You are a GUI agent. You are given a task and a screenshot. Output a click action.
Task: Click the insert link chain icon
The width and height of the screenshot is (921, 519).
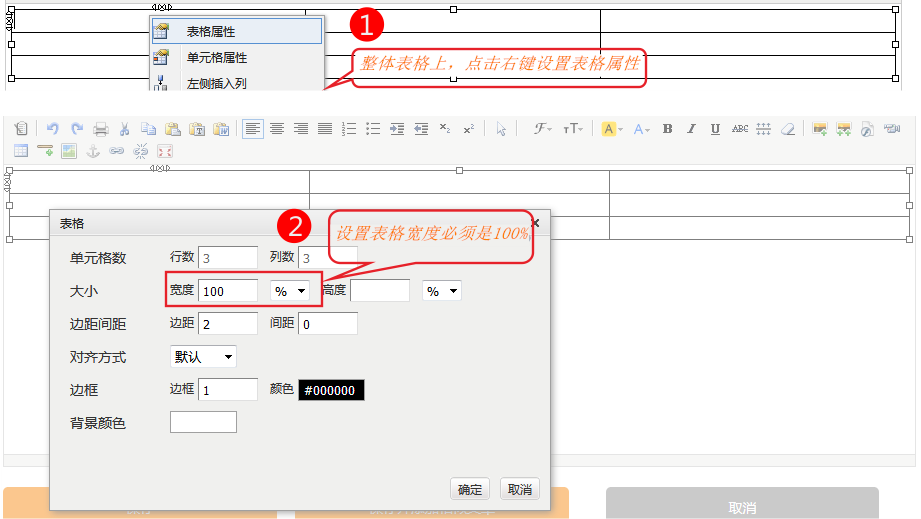click(117, 151)
